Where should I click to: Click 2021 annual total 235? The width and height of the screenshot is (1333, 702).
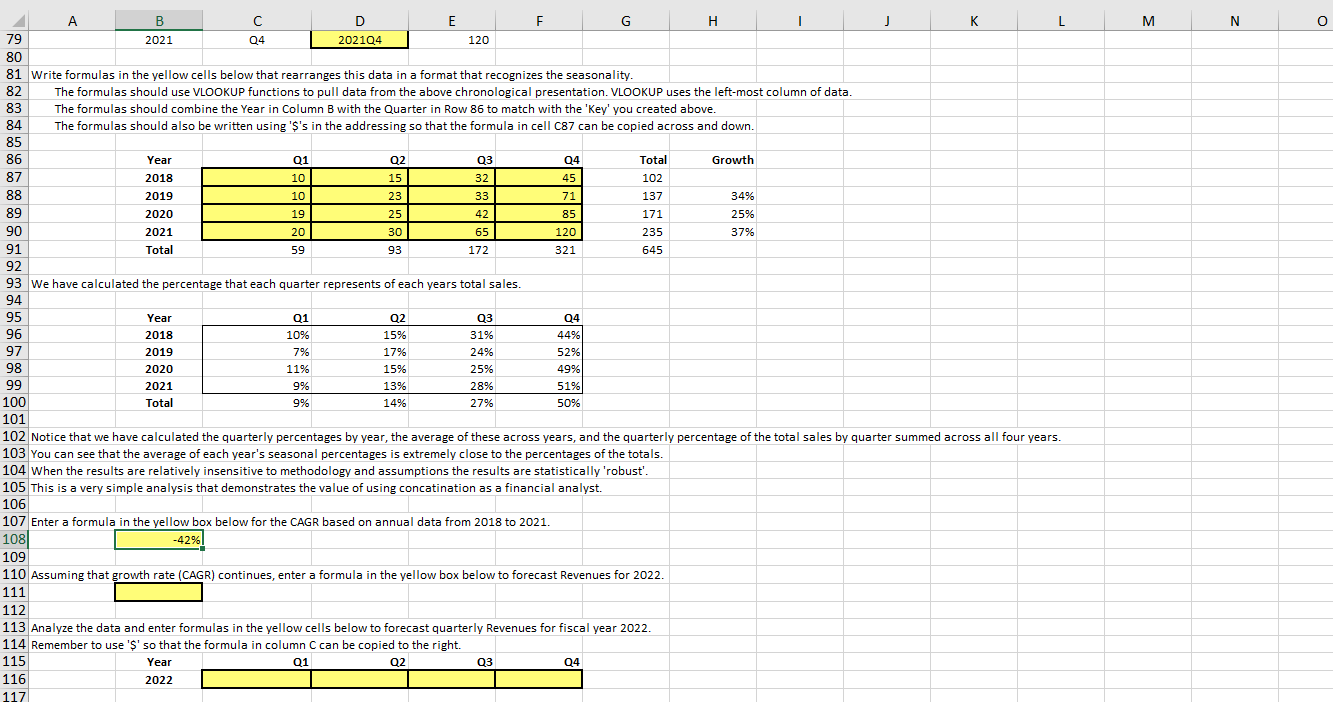(651, 232)
